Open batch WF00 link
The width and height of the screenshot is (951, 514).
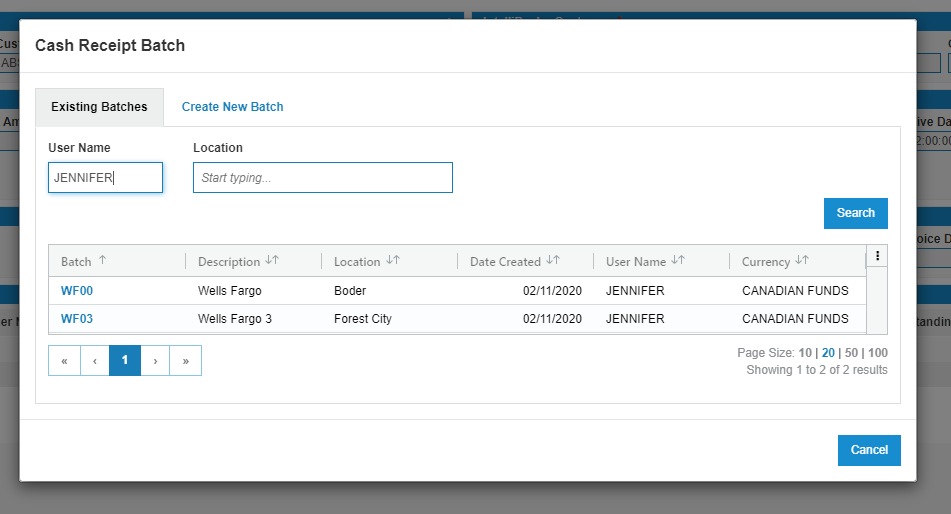coord(77,291)
